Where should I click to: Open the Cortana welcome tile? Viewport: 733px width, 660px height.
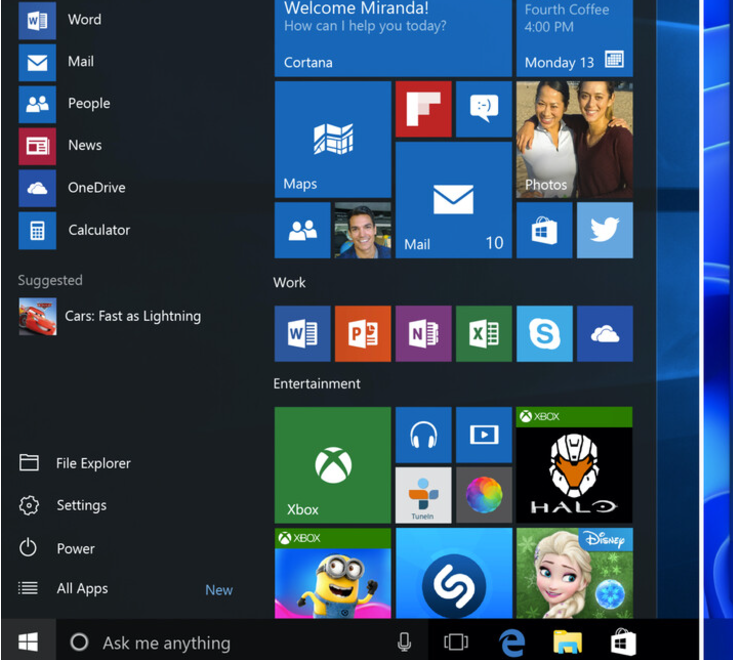[x=393, y=37]
